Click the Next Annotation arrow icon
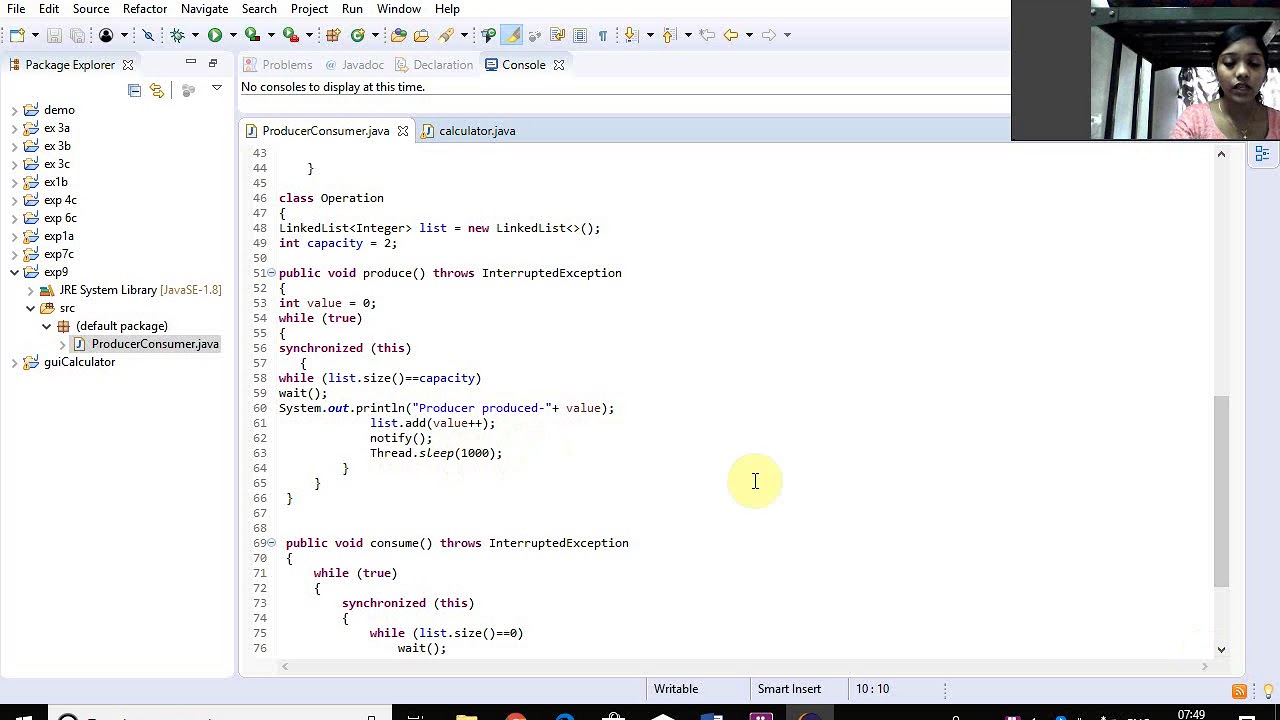 [x=631, y=35]
